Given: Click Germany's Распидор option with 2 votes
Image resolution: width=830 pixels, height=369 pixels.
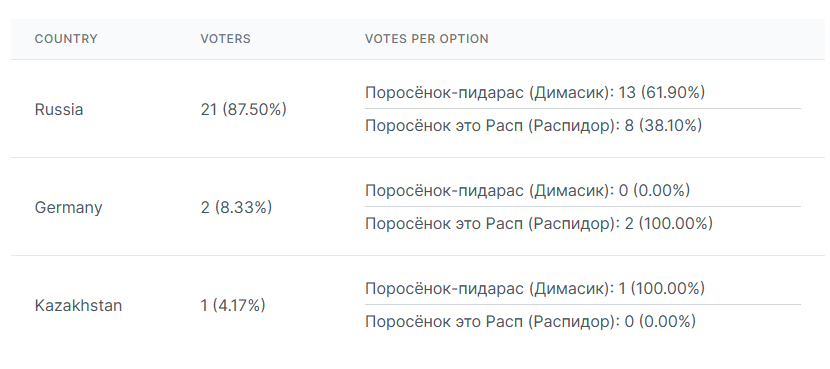Looking at the screenshot, I should click(539, 223).
